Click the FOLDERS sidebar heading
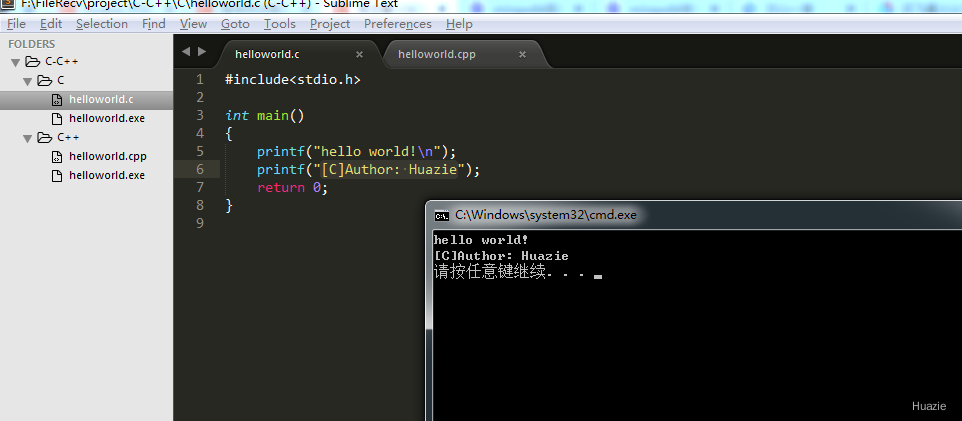962x421 pixels. (x=31, y=44)
